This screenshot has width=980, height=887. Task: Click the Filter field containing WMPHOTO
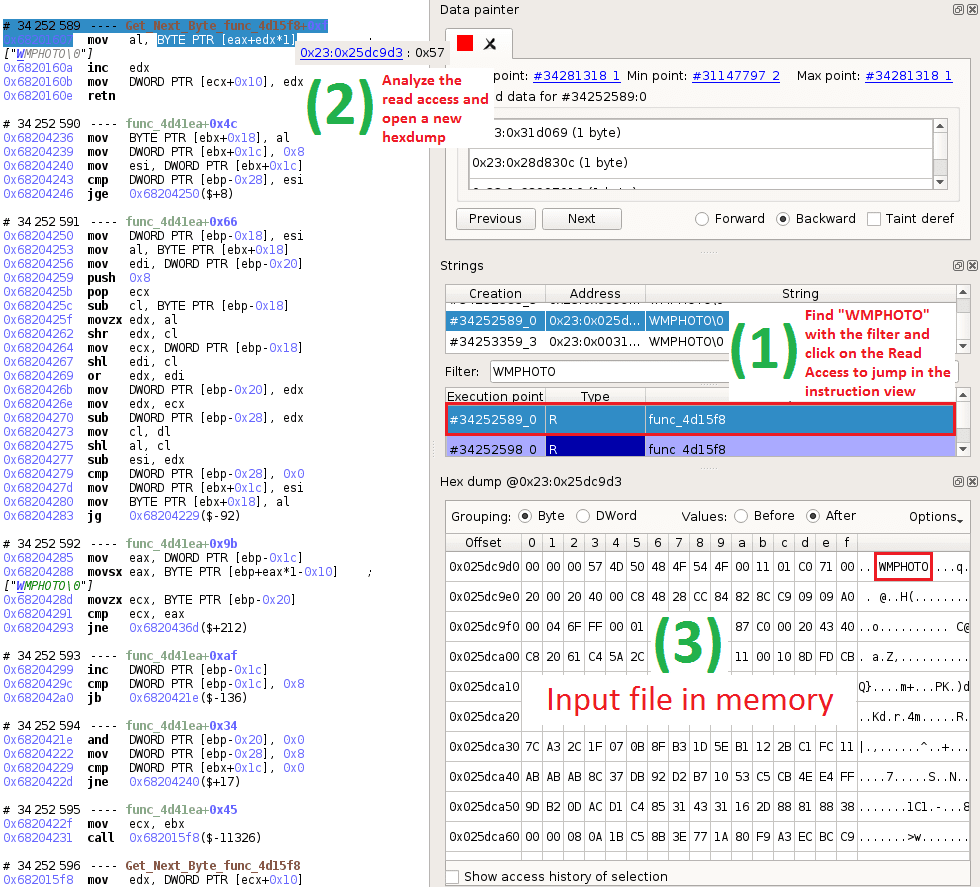[x=609, y=372]
